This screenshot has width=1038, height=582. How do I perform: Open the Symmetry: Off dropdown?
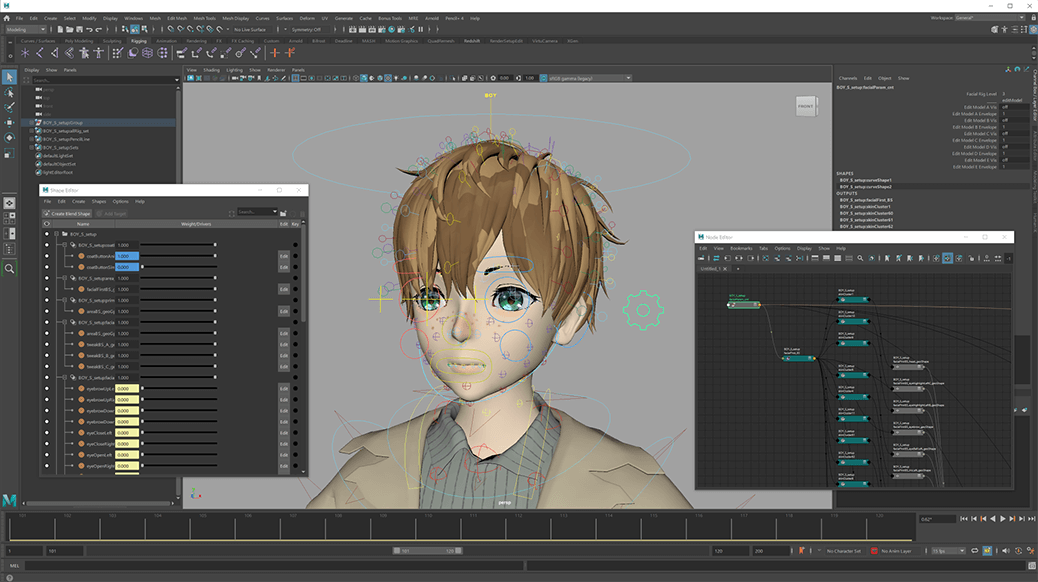[308, 29]
